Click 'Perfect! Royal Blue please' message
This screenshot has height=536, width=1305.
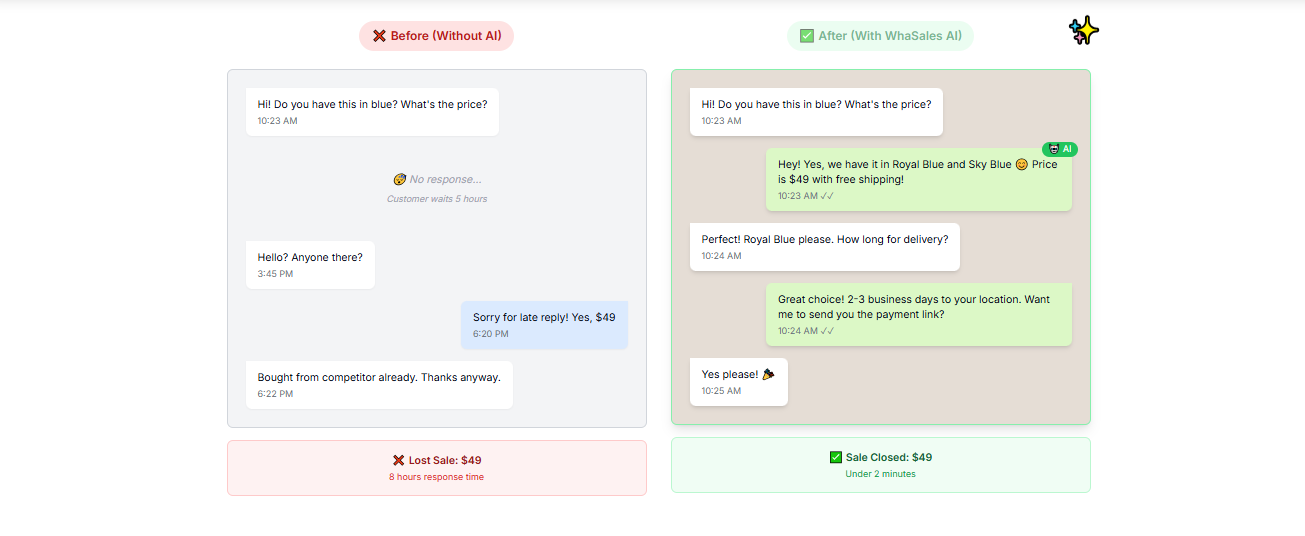point(825,247)
